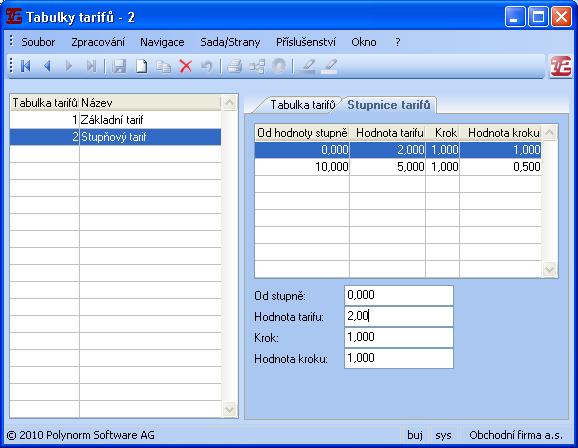This screenshot has width=578, height=448.
Task: Click the previous record arrow icon
Action: (x=47, y=66)
